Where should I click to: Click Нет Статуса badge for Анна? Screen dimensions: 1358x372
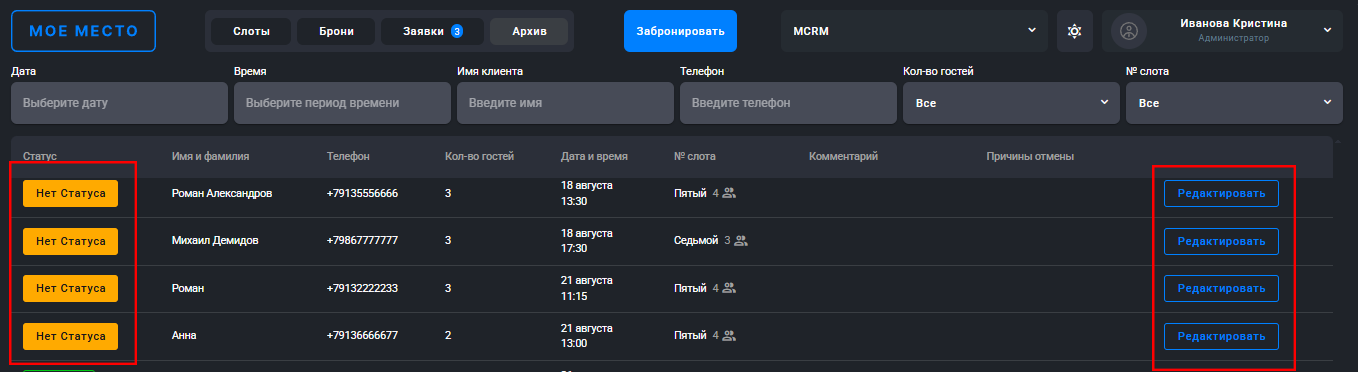pyautogui.click(x=71, y=337)
